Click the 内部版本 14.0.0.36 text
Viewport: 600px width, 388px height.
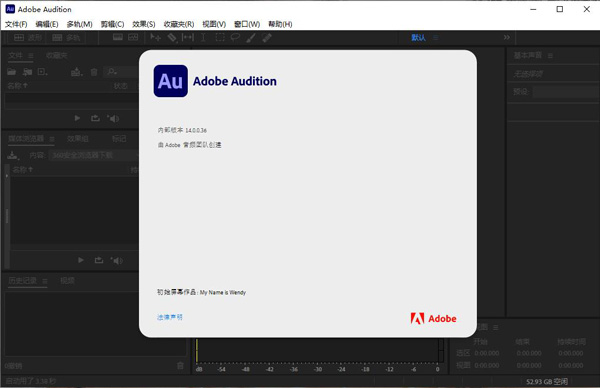pos(182,130)
